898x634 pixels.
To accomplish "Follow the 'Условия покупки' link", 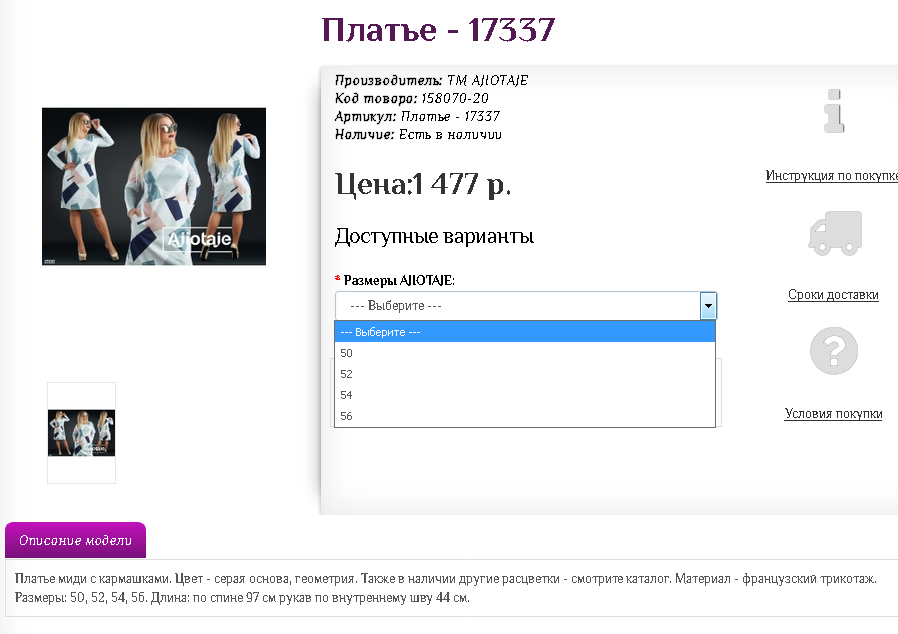I will (833, 414).
